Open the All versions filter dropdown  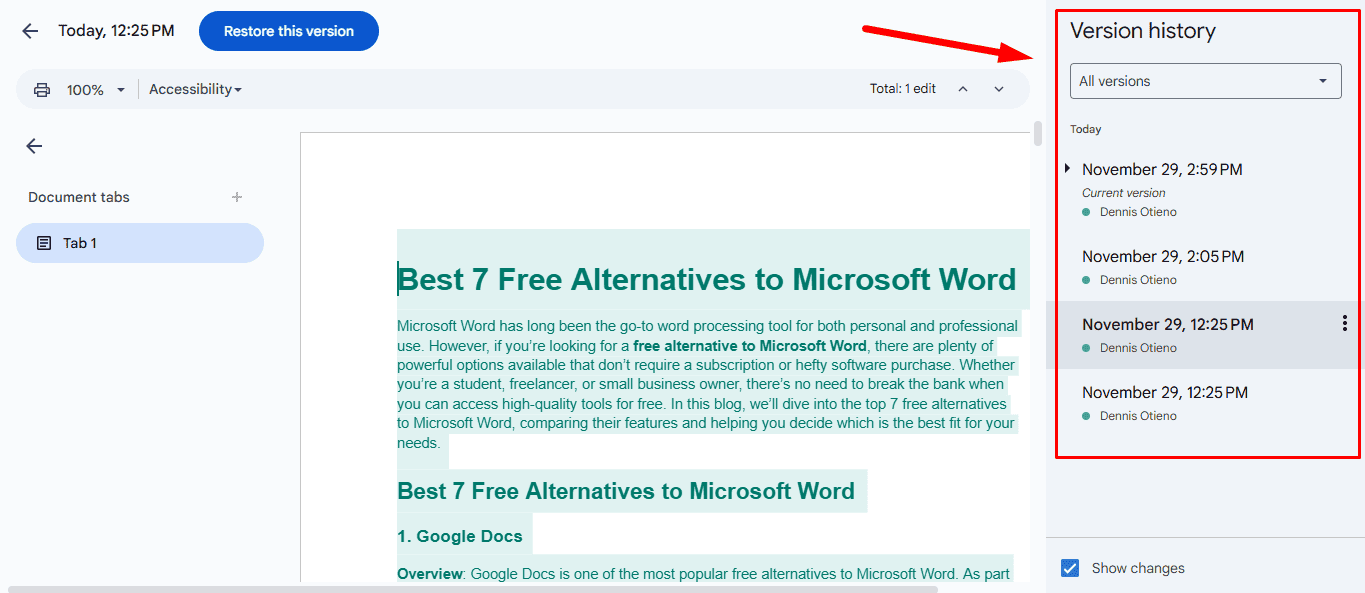1206,81
